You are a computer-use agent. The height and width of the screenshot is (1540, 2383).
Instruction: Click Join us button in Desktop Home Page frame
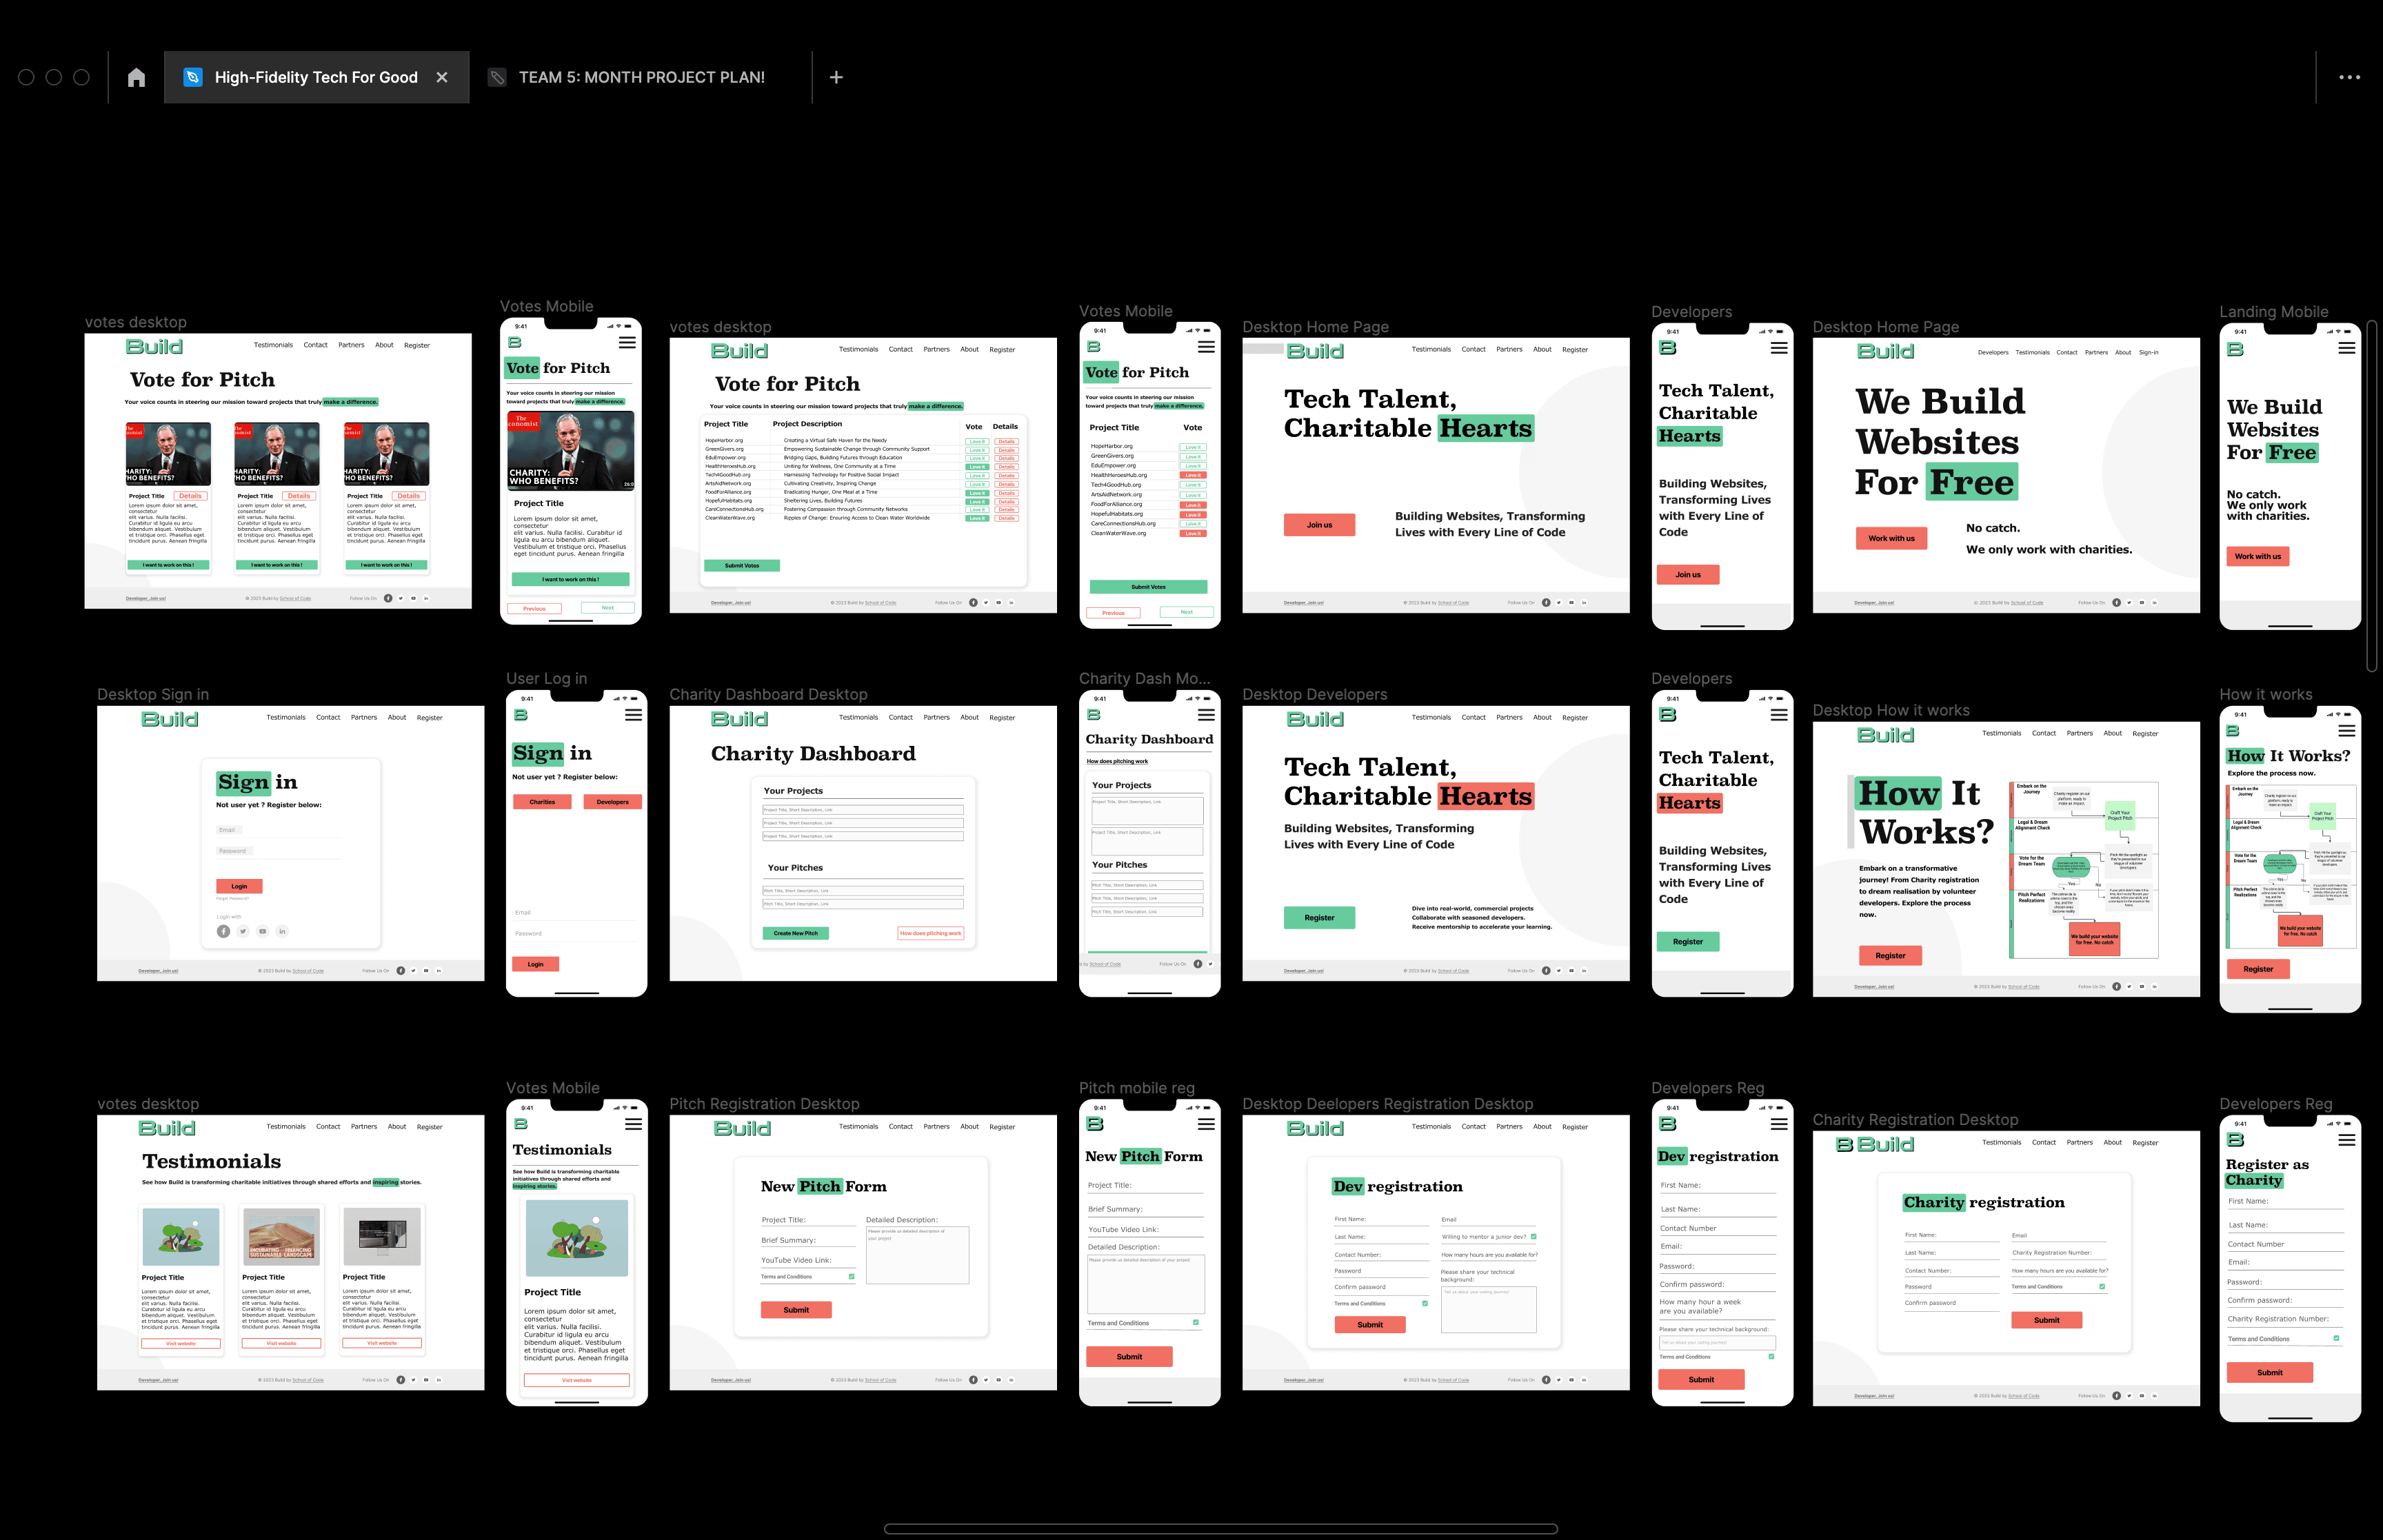pos(1319,525)
